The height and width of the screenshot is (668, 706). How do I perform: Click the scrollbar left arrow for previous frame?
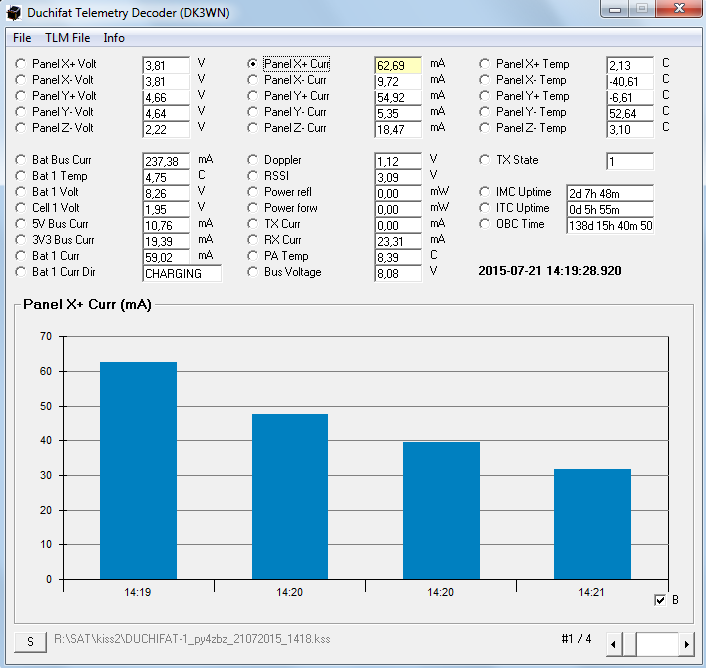tap(615, 645)
